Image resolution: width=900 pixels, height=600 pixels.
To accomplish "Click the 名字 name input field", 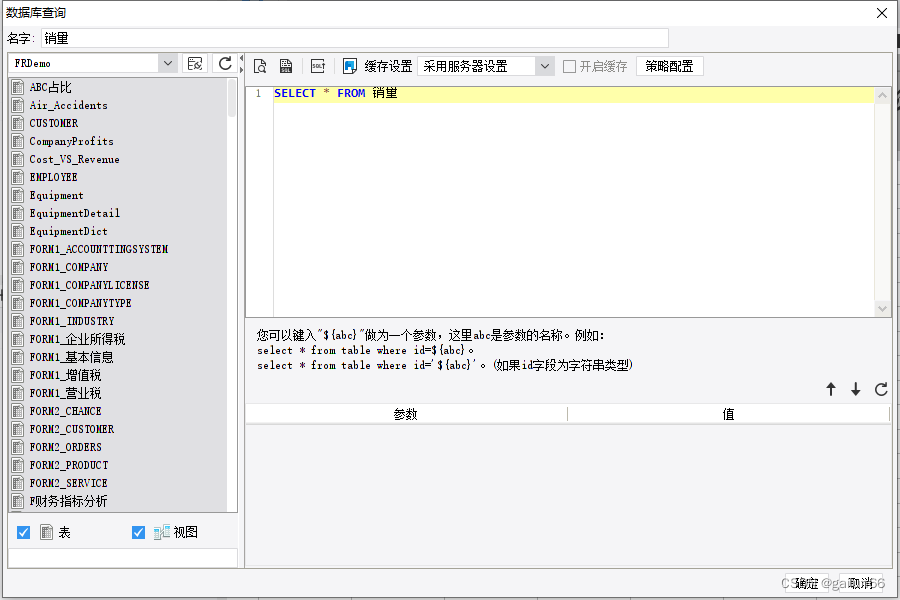I will click(355, 38).
